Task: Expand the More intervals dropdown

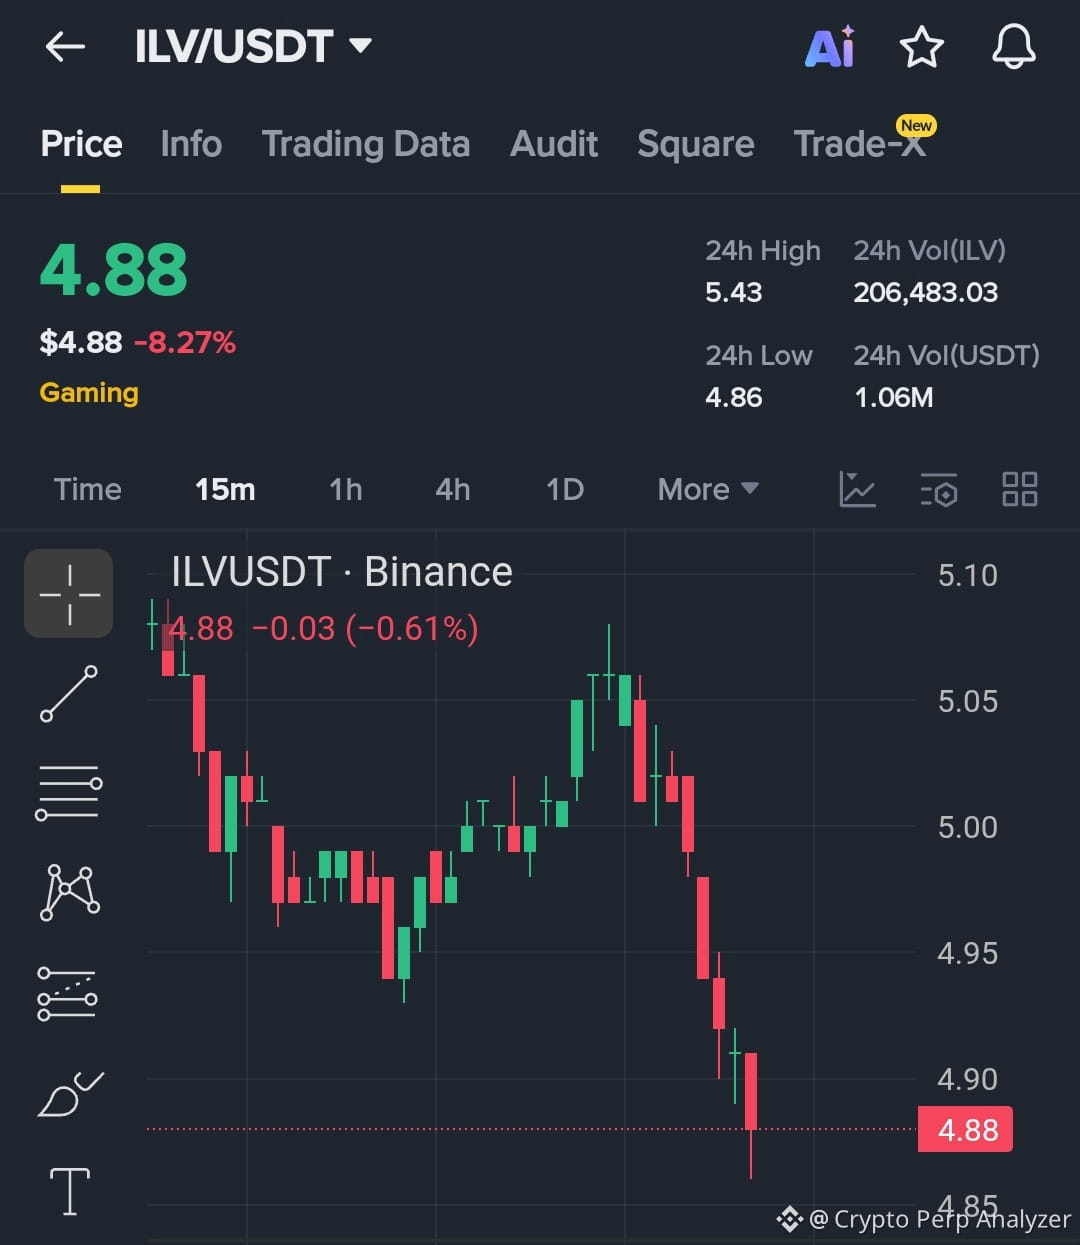Action: [708, 489]
